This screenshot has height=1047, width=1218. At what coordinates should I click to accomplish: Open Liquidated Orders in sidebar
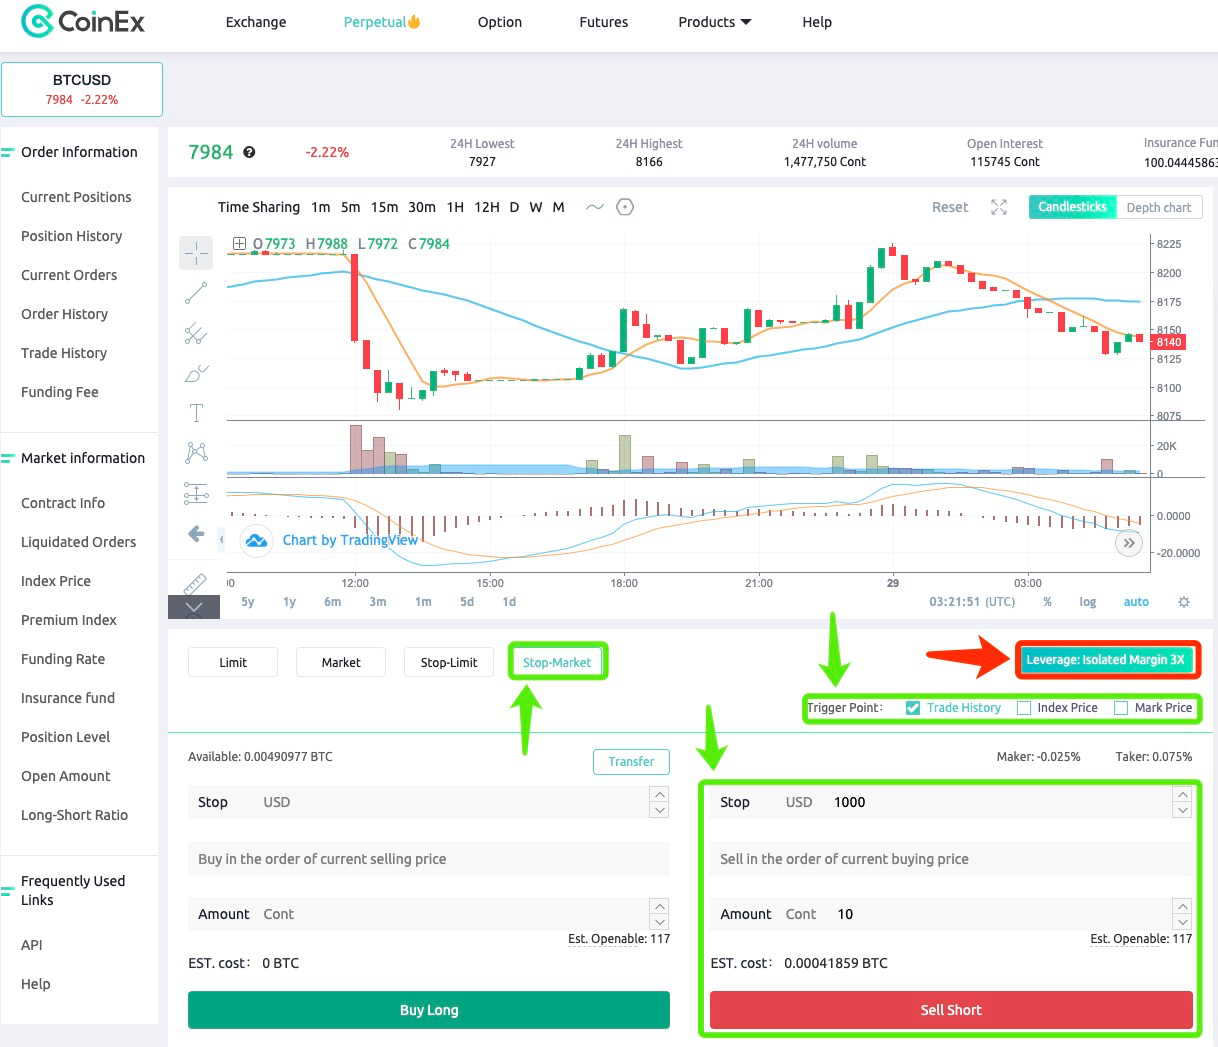click(78, 542)
